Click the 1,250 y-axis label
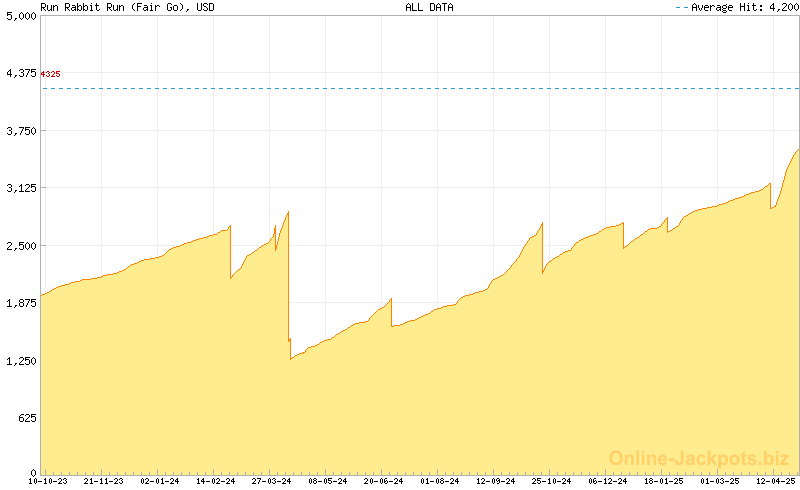Image resolution: width=800 pixels, height=490 pixels. coord(19,361)
